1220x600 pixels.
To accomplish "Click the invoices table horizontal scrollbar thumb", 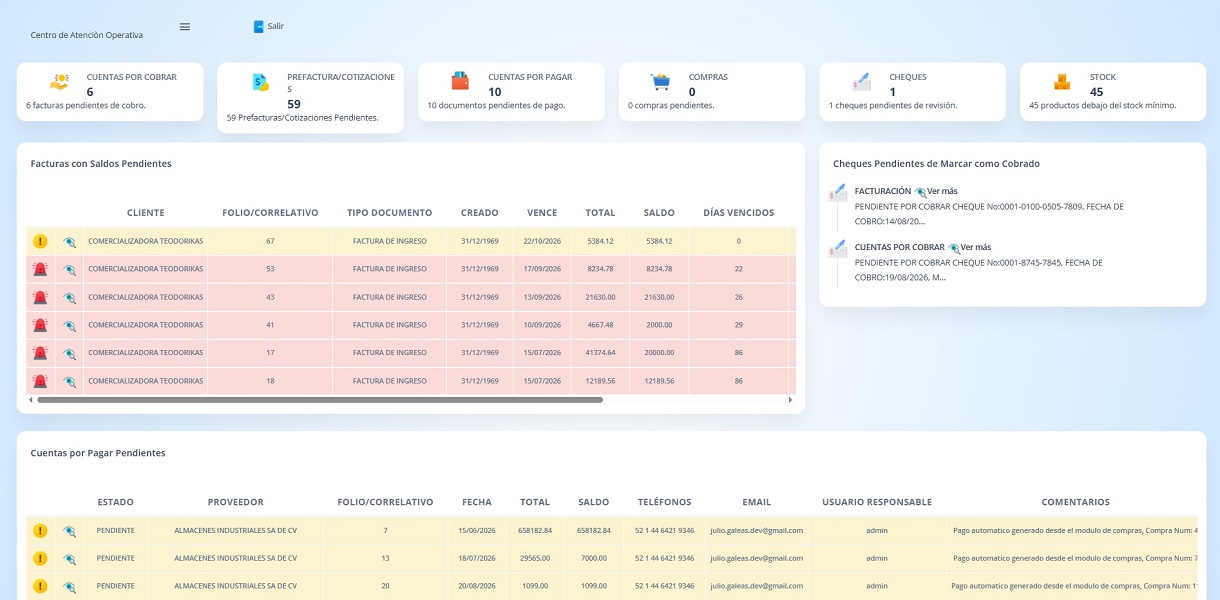I will [320, 400].
